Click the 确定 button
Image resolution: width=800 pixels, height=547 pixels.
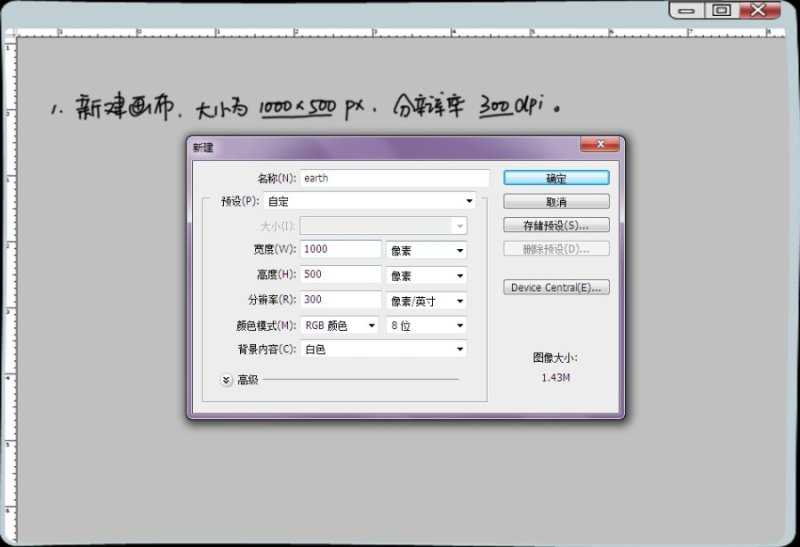pos(556,178)
